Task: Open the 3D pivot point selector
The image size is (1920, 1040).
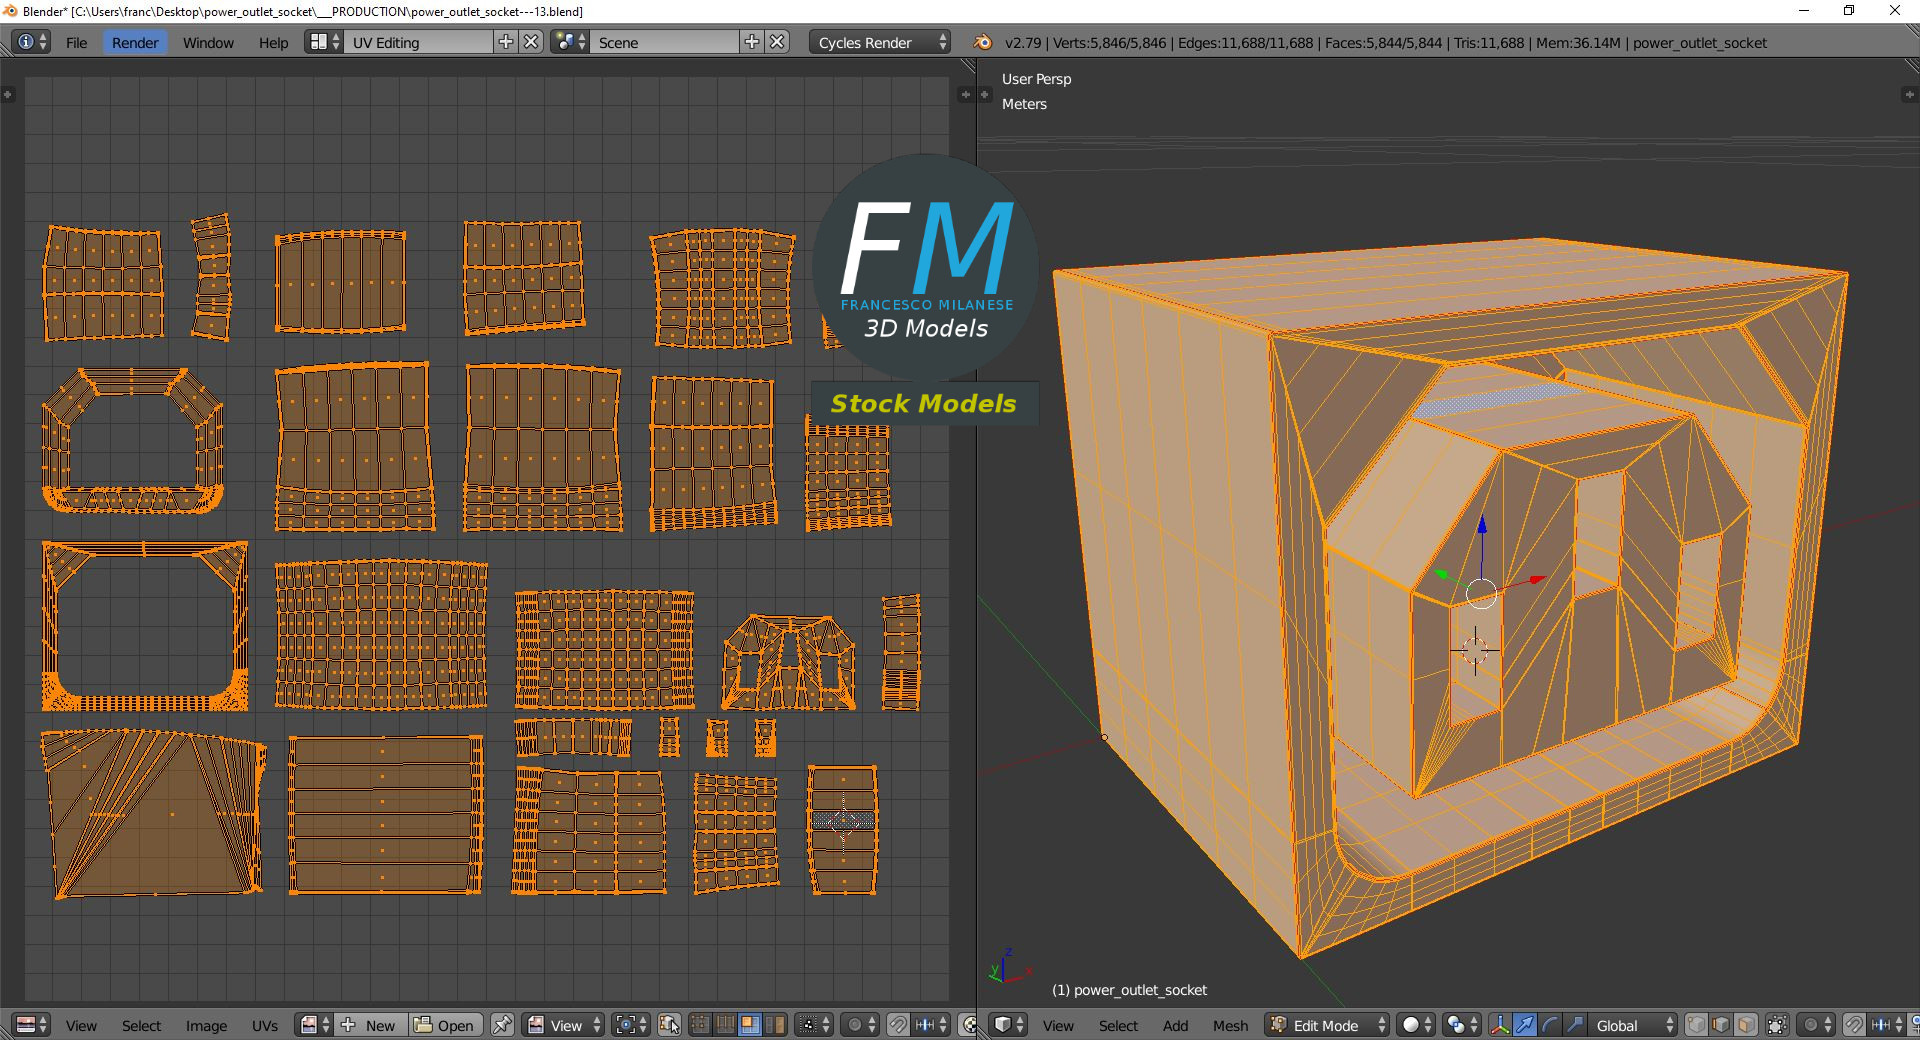Action: click(x=1462, y=1025)
